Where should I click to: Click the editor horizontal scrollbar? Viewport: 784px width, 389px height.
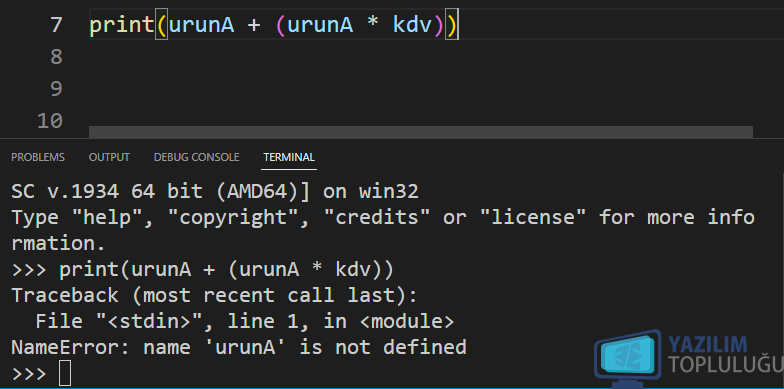click(420, 132)
